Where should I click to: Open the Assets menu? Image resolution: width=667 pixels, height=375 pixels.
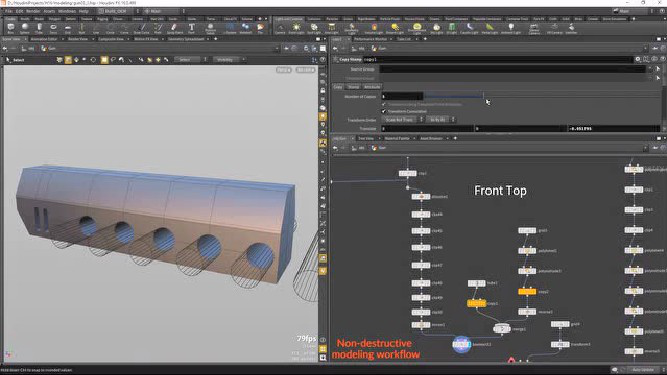49,11
